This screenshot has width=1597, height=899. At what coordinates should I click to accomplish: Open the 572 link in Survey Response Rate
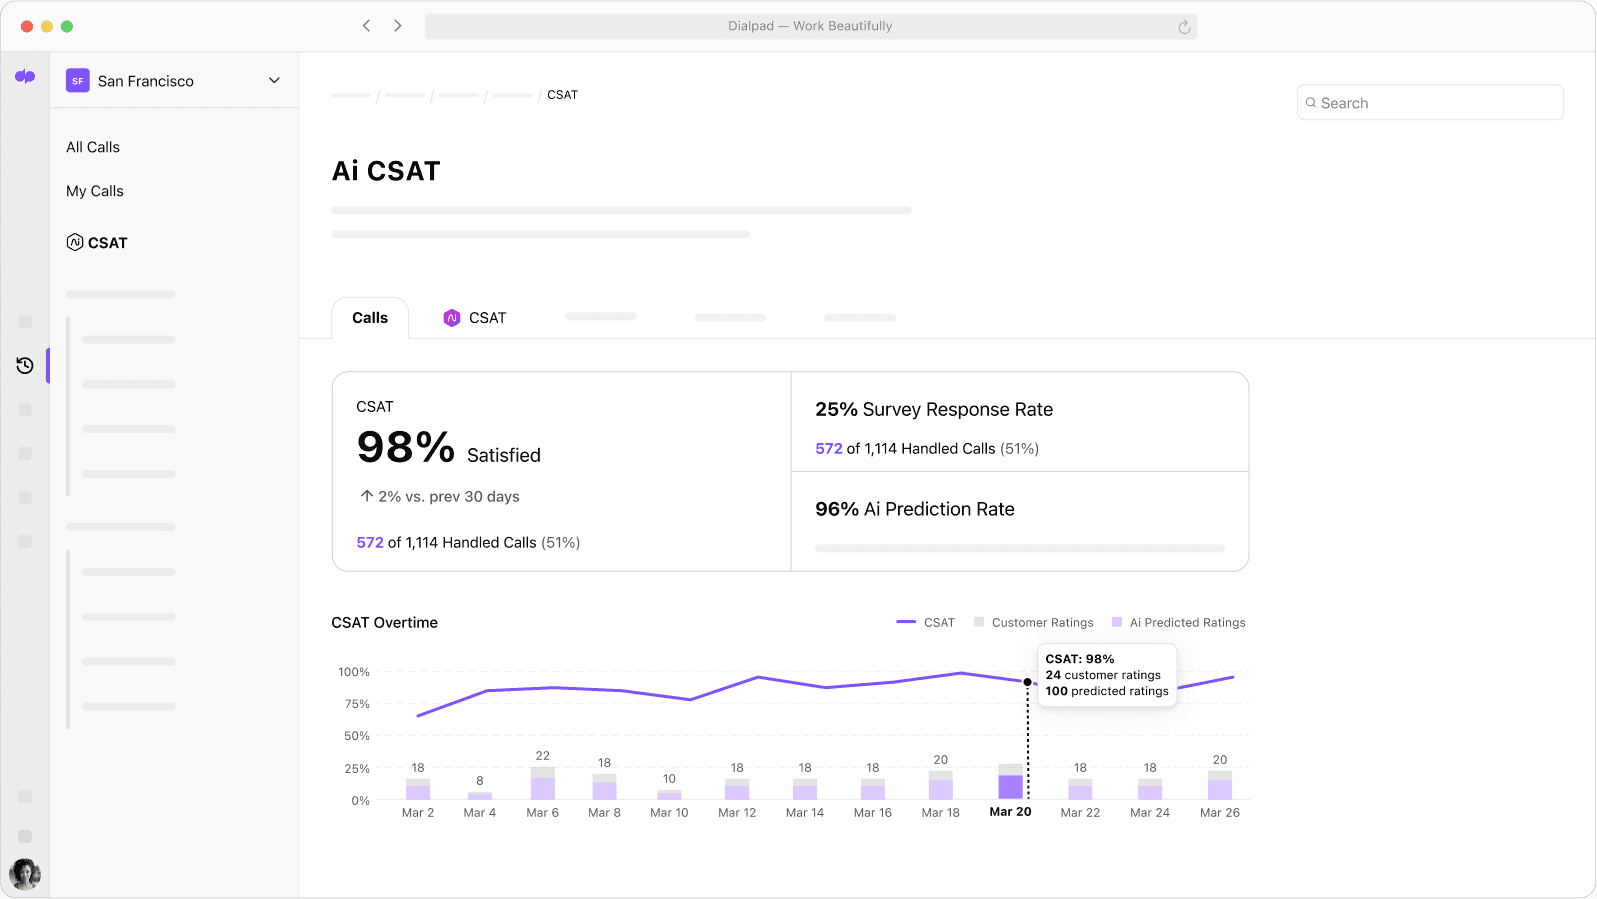(829, 449)
